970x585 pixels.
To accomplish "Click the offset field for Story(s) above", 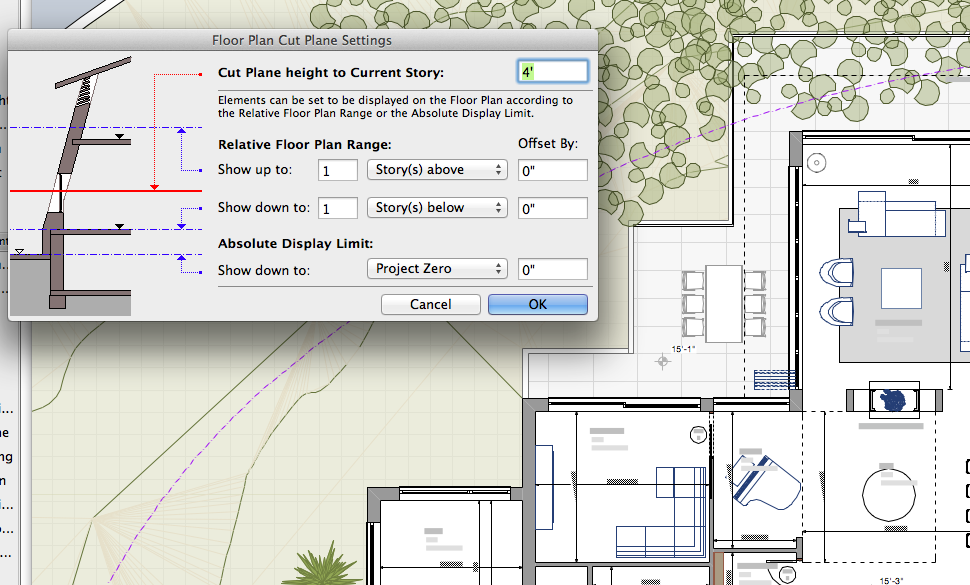I will click(x=552, y=170).
